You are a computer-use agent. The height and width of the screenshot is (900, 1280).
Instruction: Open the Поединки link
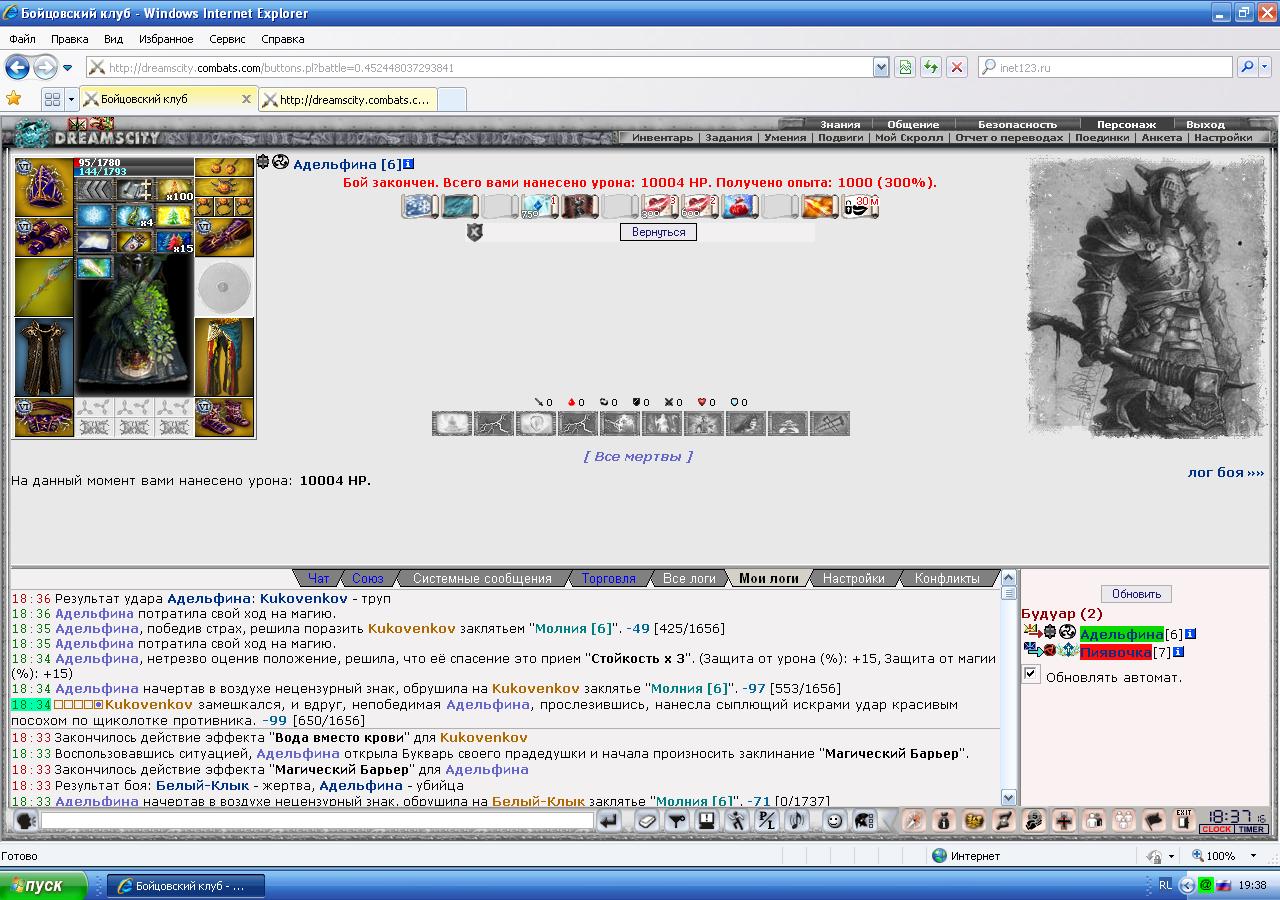point(1102,138)
